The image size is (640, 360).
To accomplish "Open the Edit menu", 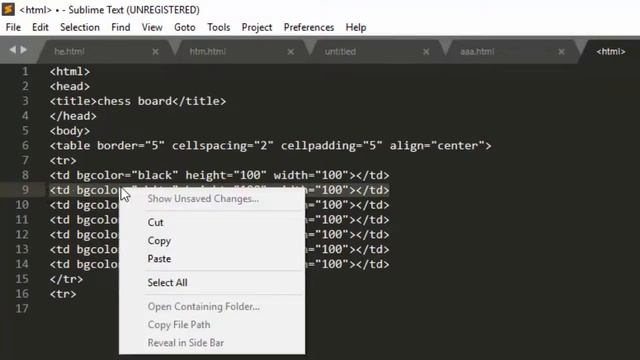I will [x=40, y=27].
